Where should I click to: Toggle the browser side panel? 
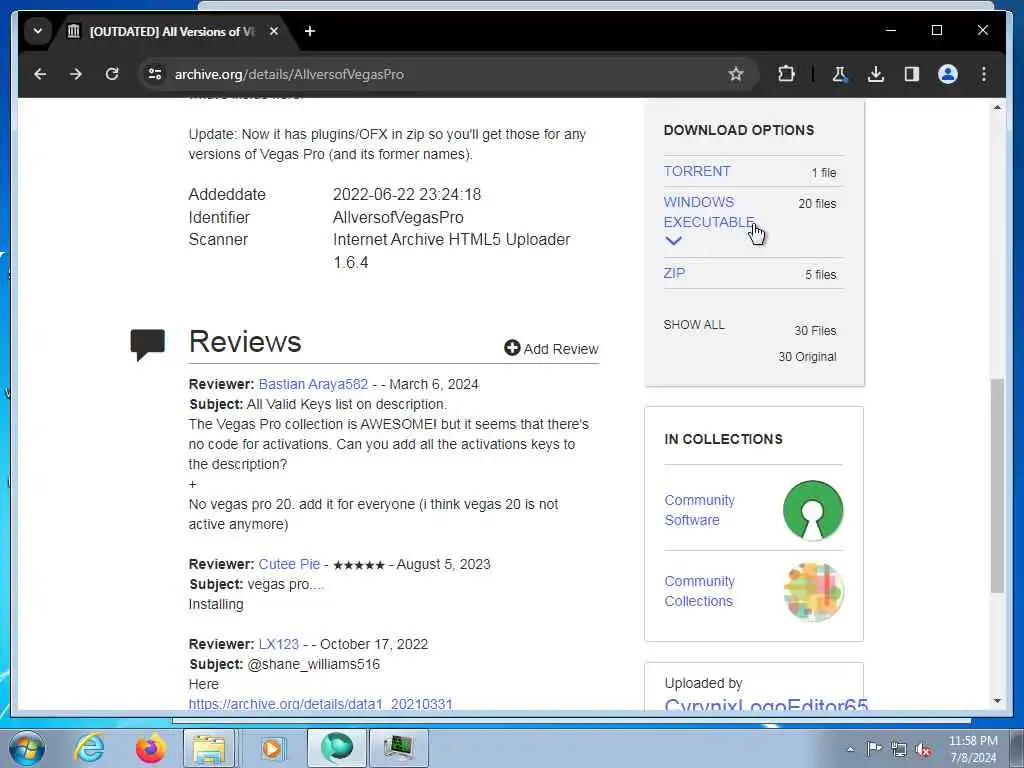pyautogui.click(x=912, y=74)
